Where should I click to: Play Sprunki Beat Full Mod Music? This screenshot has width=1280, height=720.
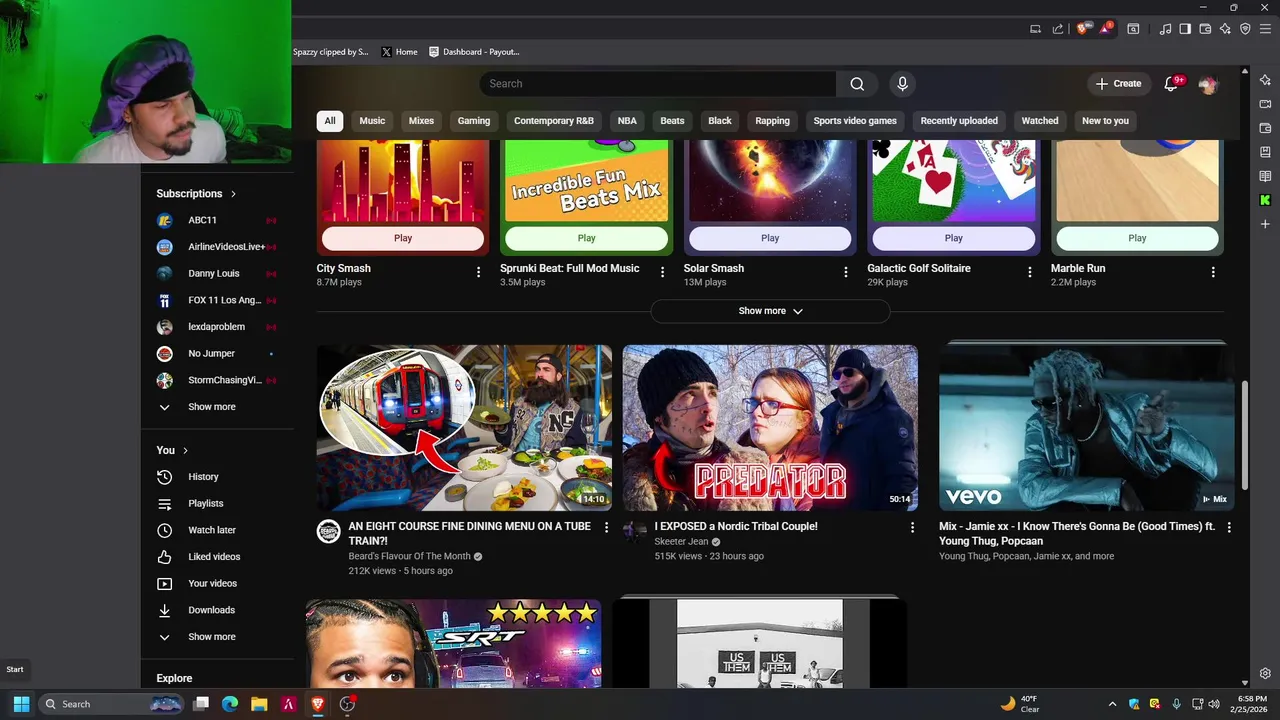coord(586,238)
